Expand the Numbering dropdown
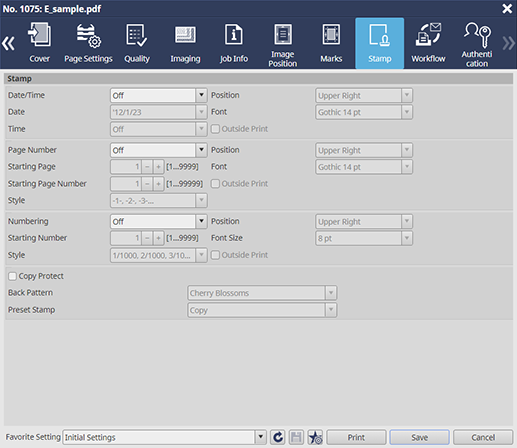This screenshot has height=448, width=517. 201,221
